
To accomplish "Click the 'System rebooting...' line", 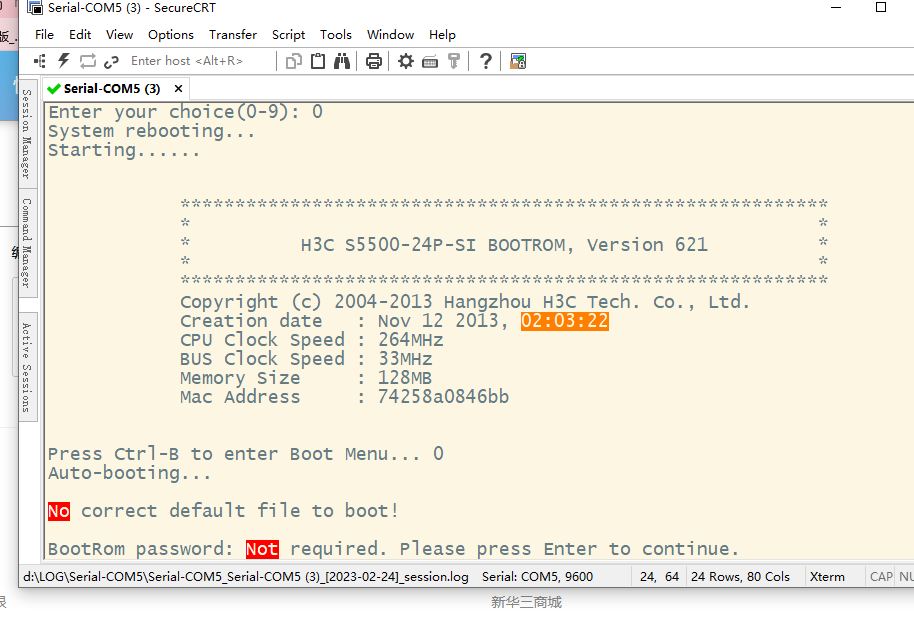I will 152,131.
